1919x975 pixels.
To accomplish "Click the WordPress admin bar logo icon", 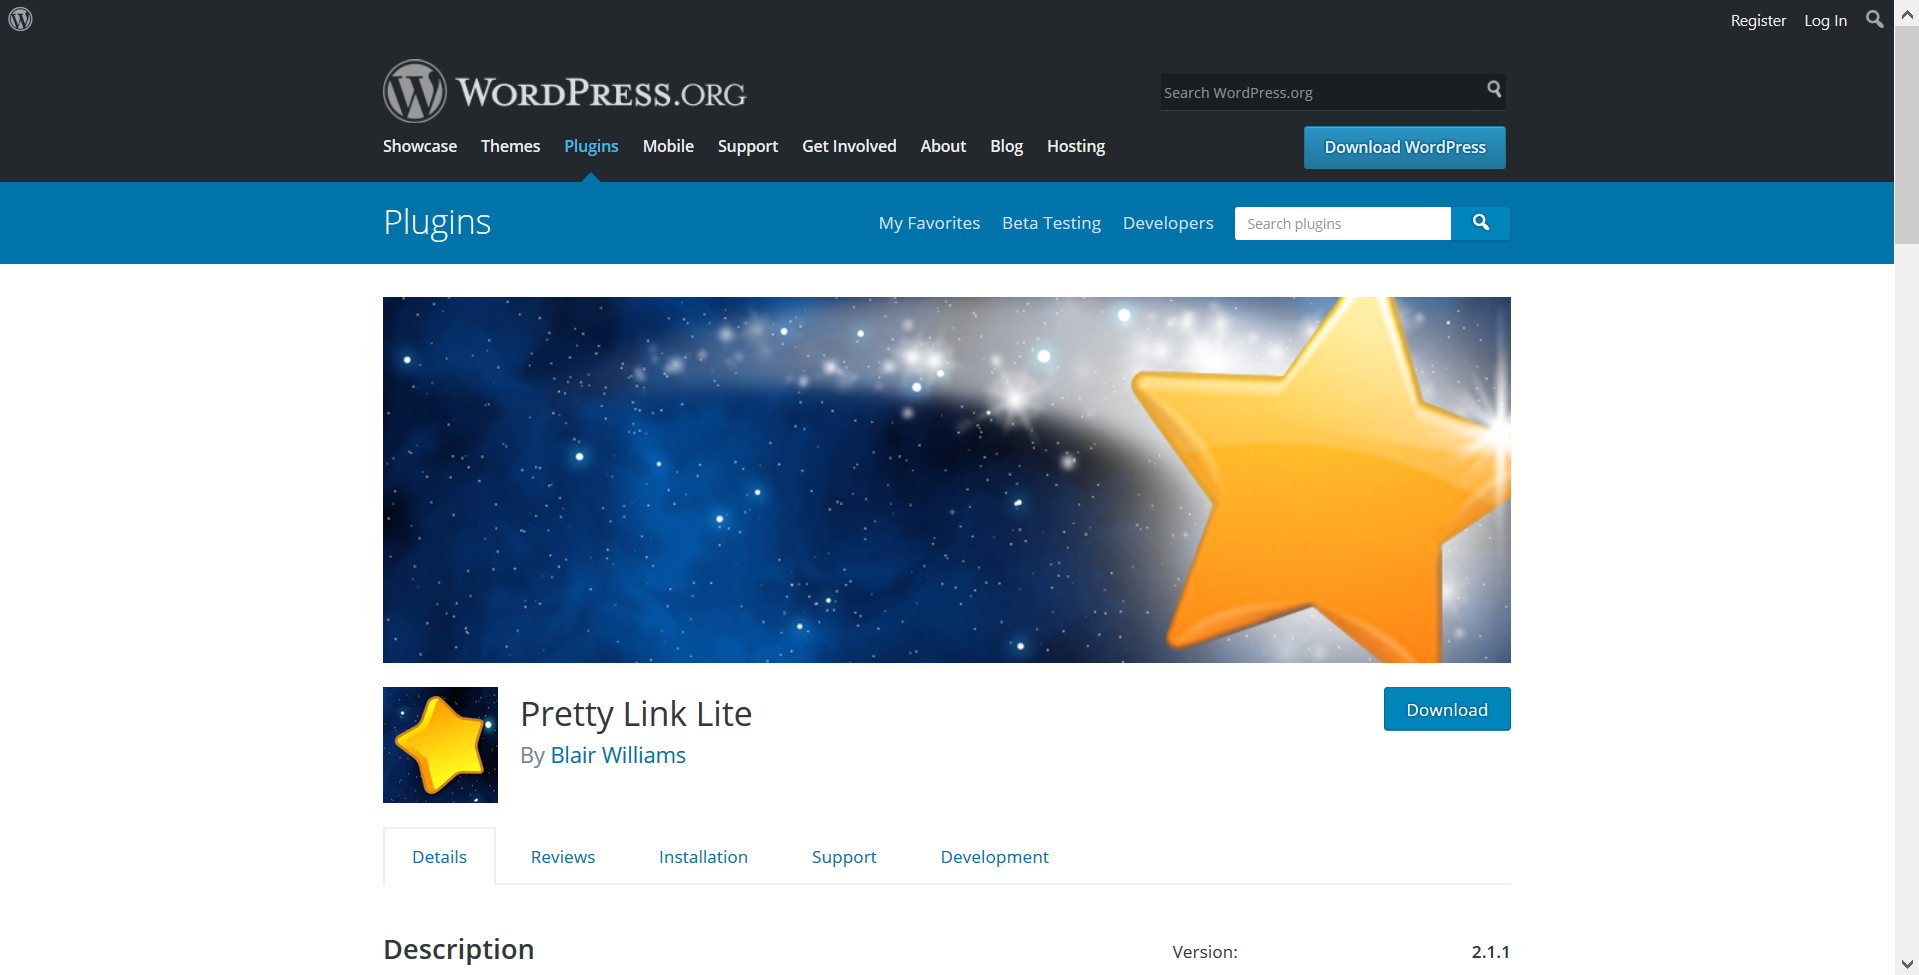I will (x=20, y=19).
